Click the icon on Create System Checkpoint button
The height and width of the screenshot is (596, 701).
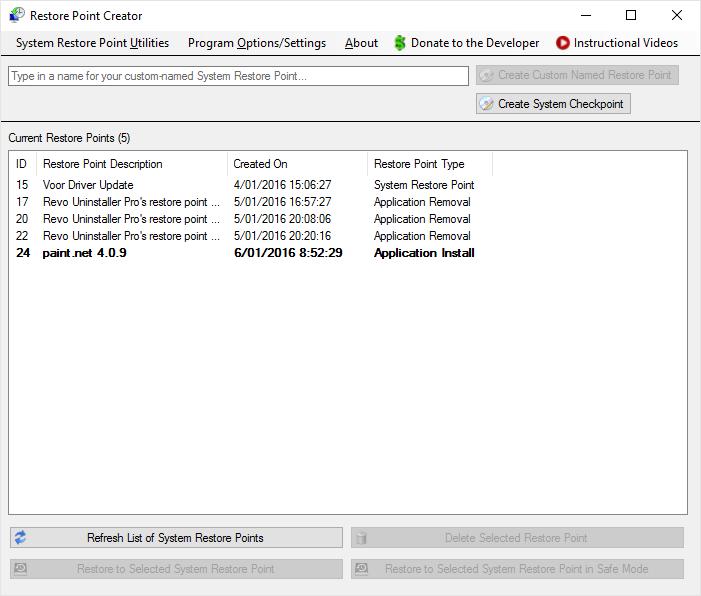click(x=487, y=104)
